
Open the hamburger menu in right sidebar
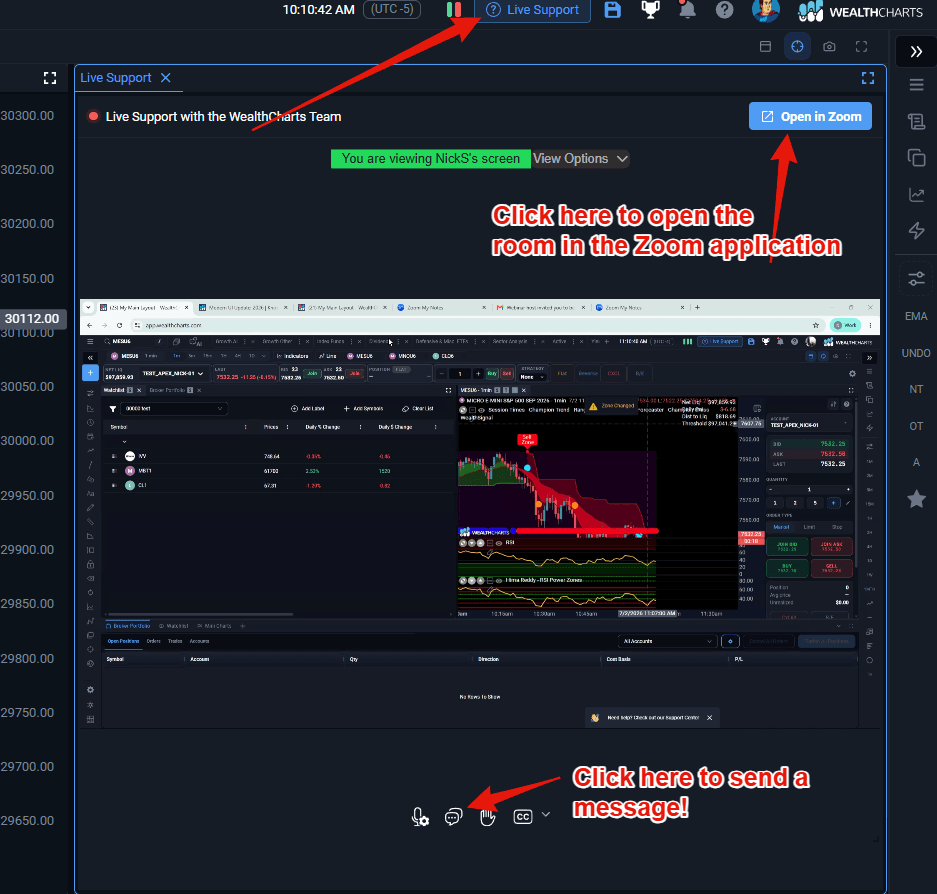point(917,85)
